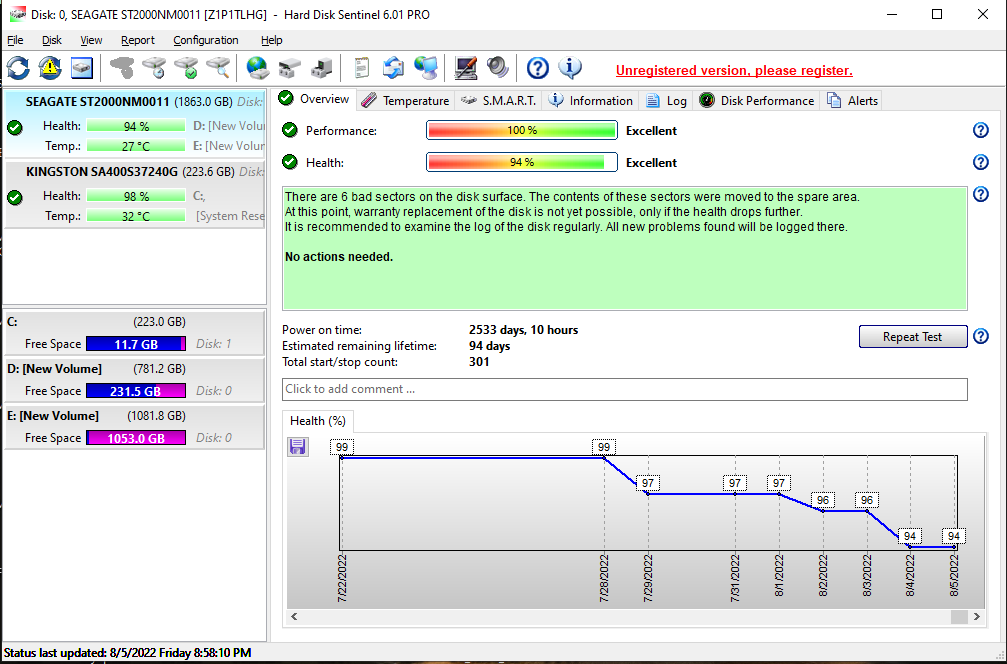Screen dimensions: 1007x664
Task: Select the C: partition entry
Action: tap(134, 333)
